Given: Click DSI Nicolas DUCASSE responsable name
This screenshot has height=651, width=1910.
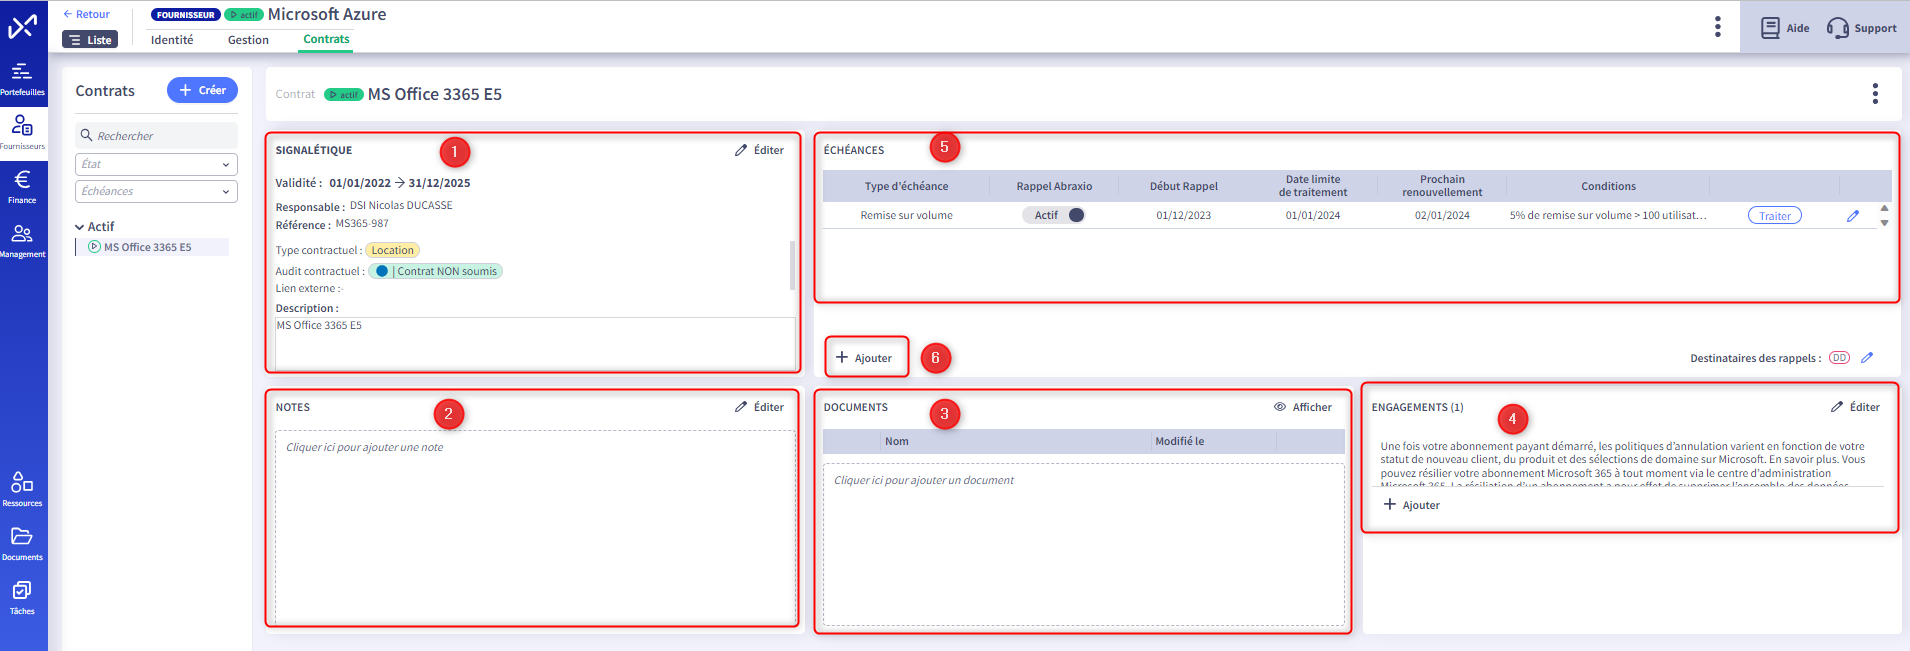Looking at the screenshot, I should click(401, 205).
